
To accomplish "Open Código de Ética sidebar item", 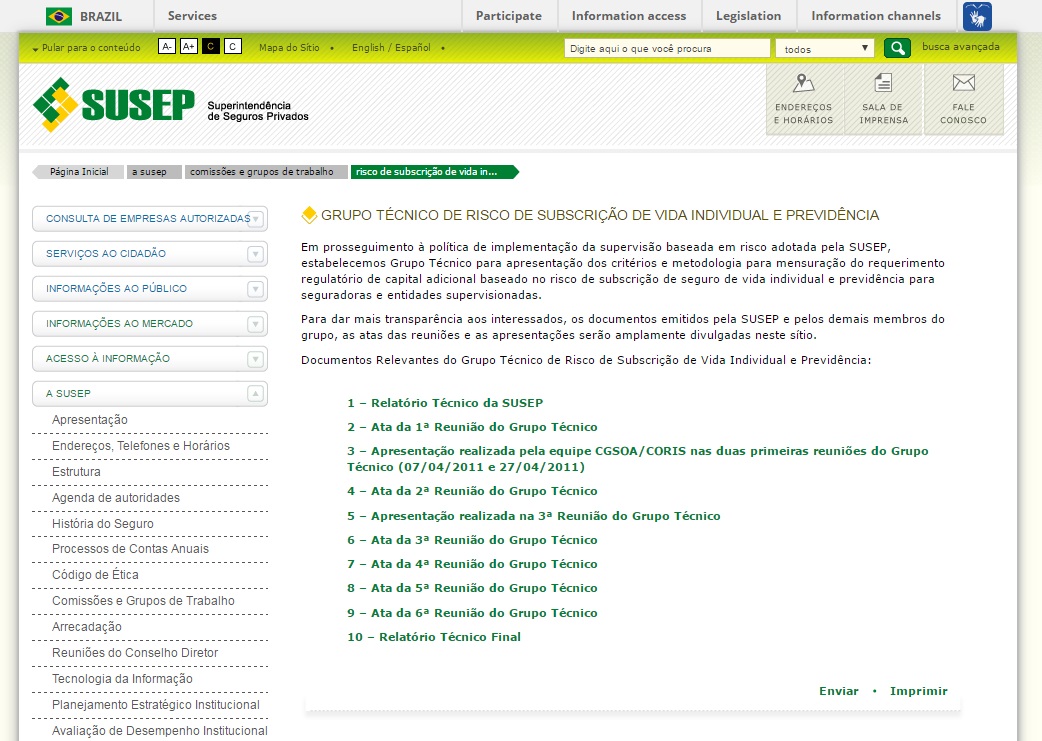I will pos(95,575).
